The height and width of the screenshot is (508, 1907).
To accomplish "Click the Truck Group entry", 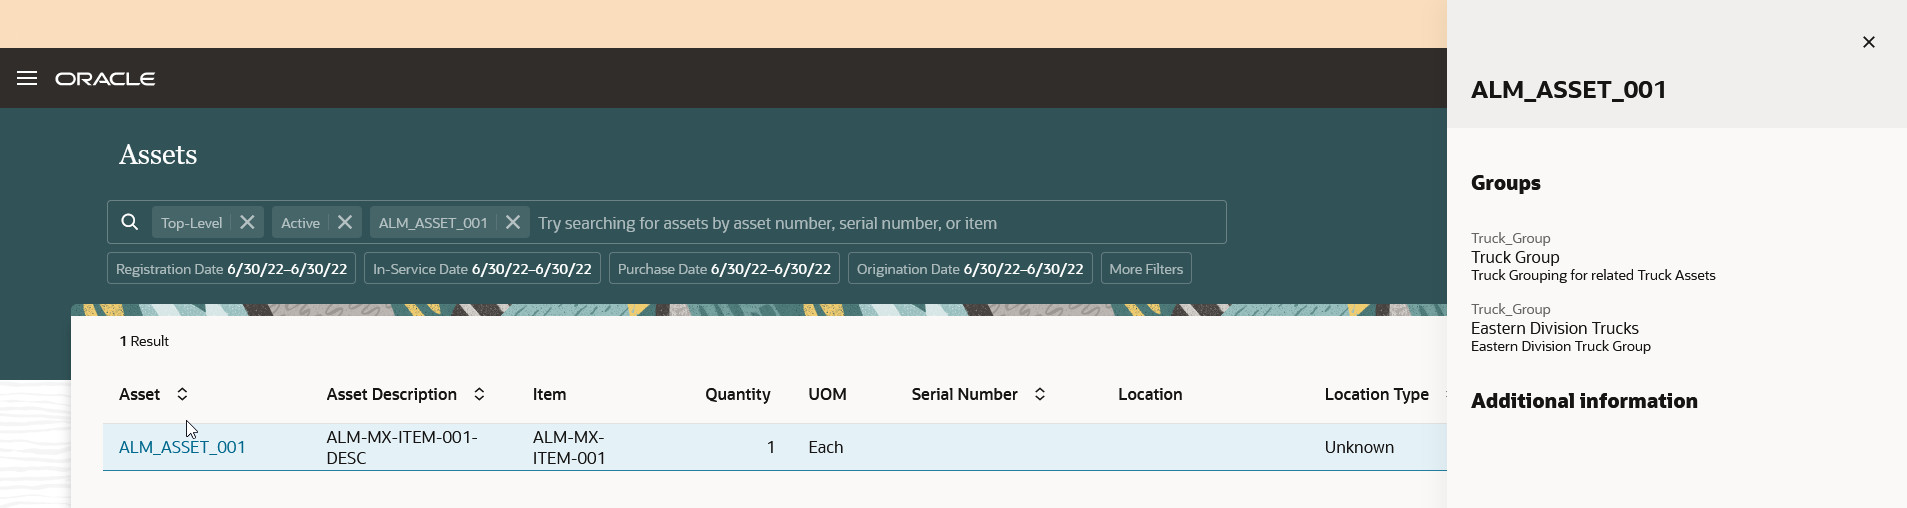I will point(1515,257).
